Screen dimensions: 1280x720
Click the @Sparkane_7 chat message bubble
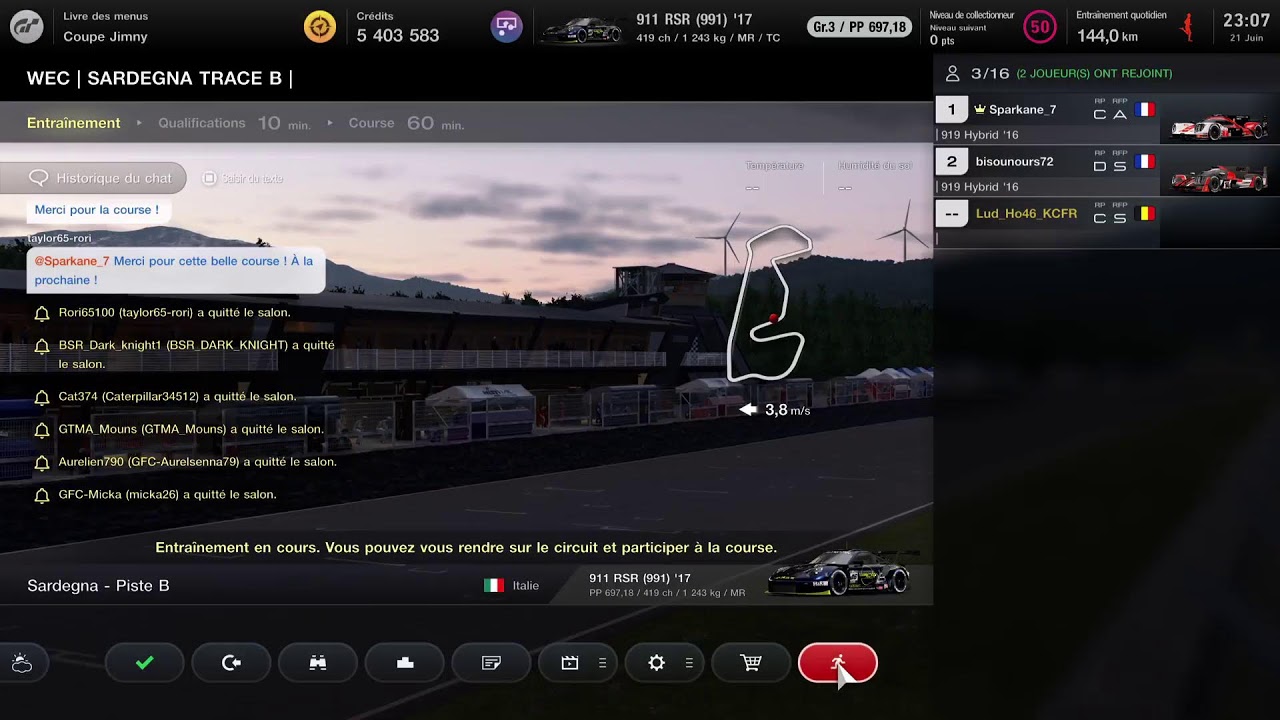[176, 270]
